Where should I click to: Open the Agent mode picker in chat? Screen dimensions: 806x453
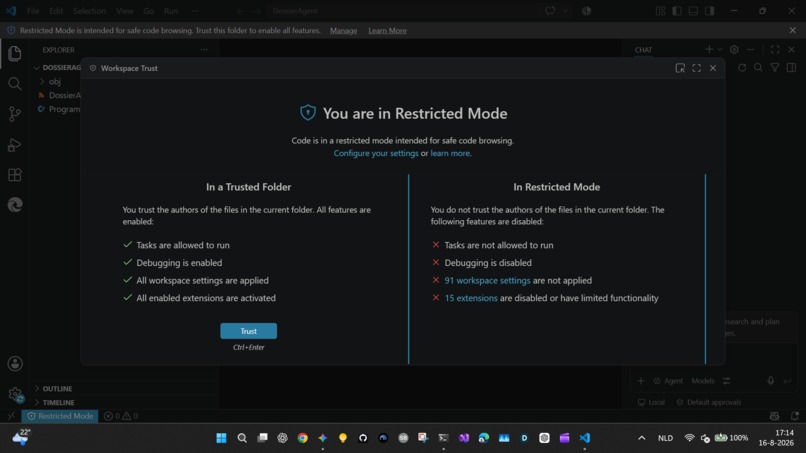(668, 381)
